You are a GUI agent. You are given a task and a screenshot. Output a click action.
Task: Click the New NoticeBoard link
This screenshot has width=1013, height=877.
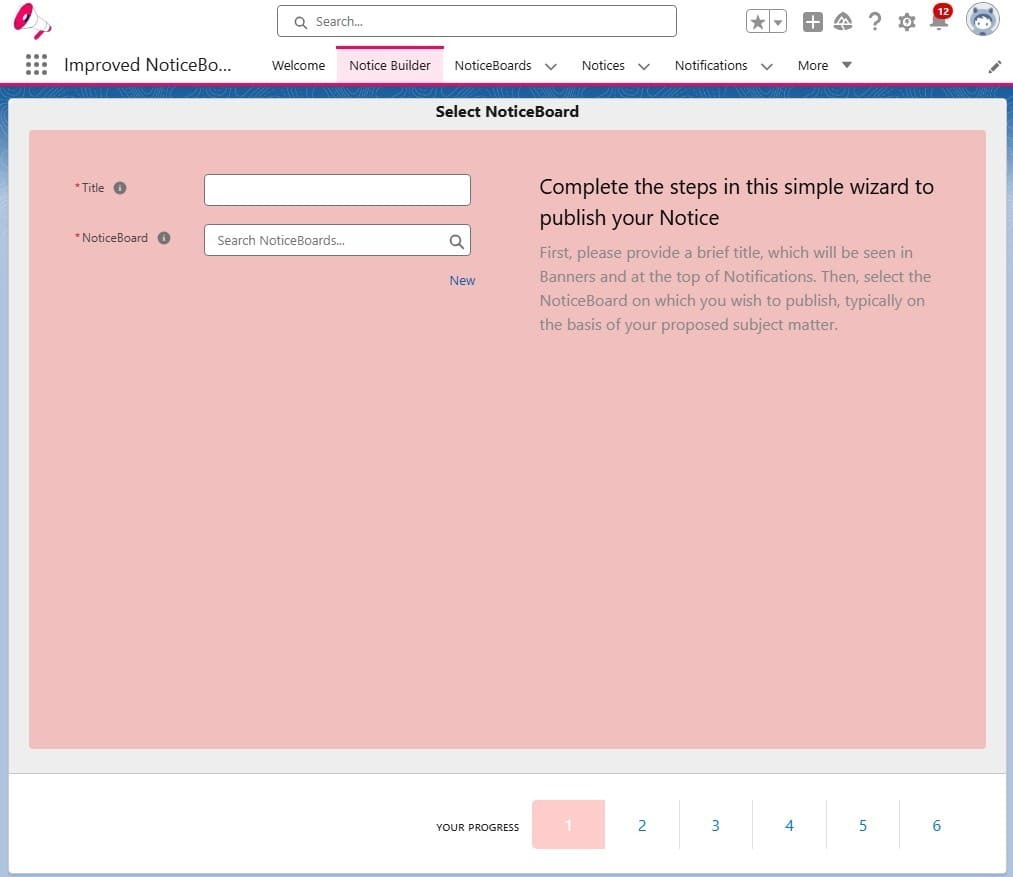point(462,280)
